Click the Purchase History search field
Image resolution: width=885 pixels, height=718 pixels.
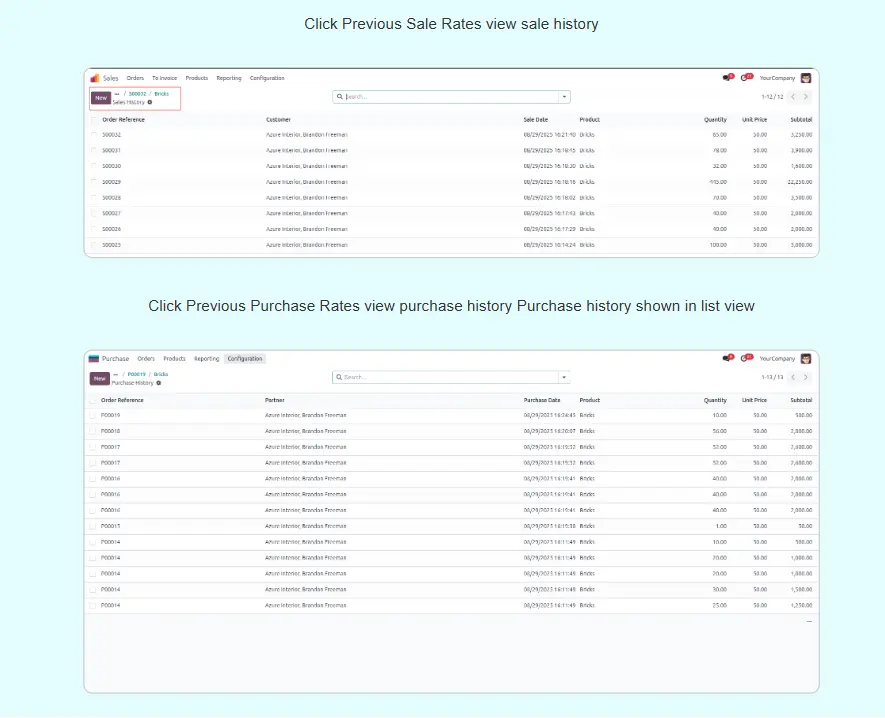[x=448, y=377]
